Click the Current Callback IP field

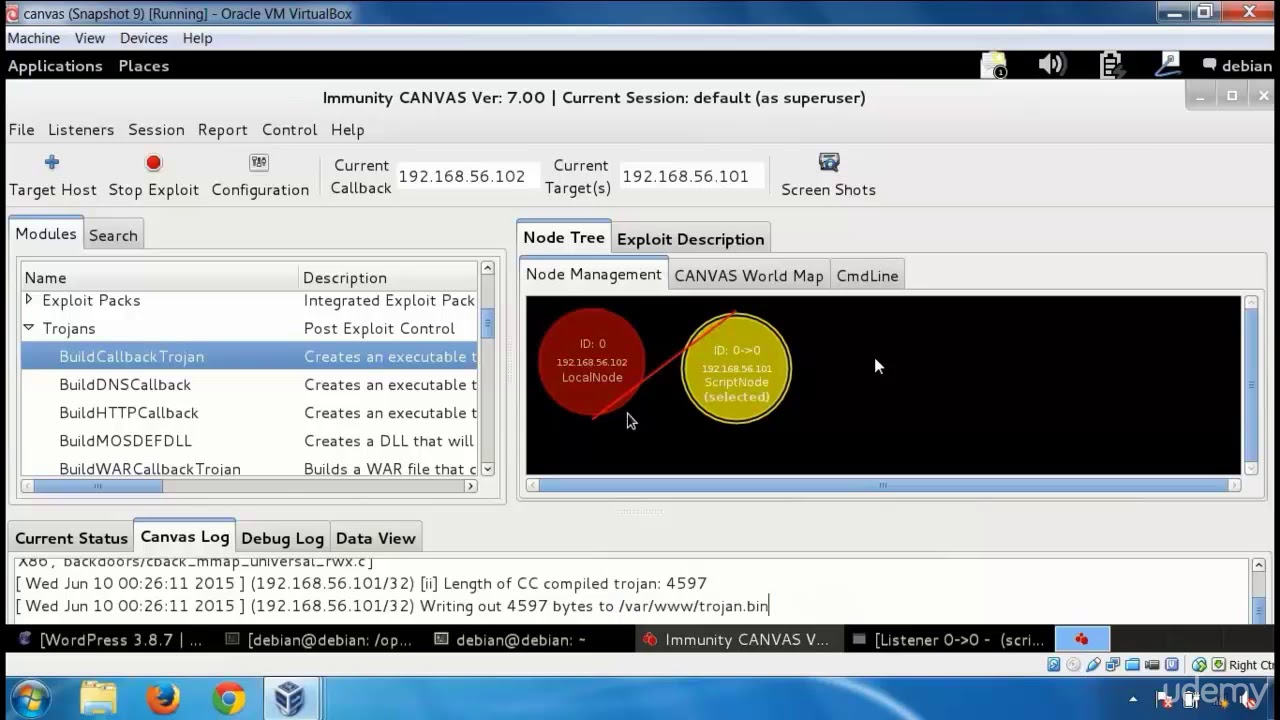(466, 176)
